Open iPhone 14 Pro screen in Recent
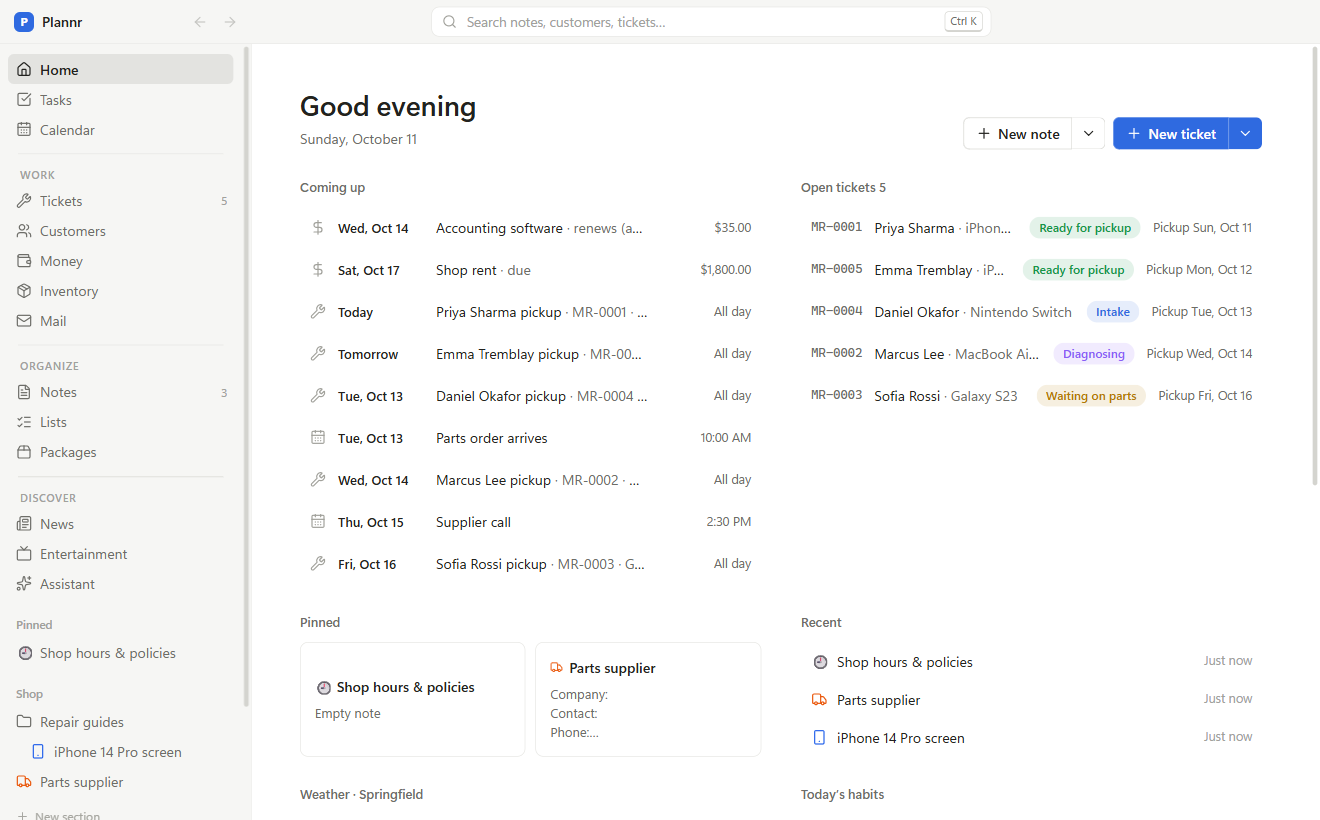Viewport: 1320px width, 820px height. (x=1031, y=738)
